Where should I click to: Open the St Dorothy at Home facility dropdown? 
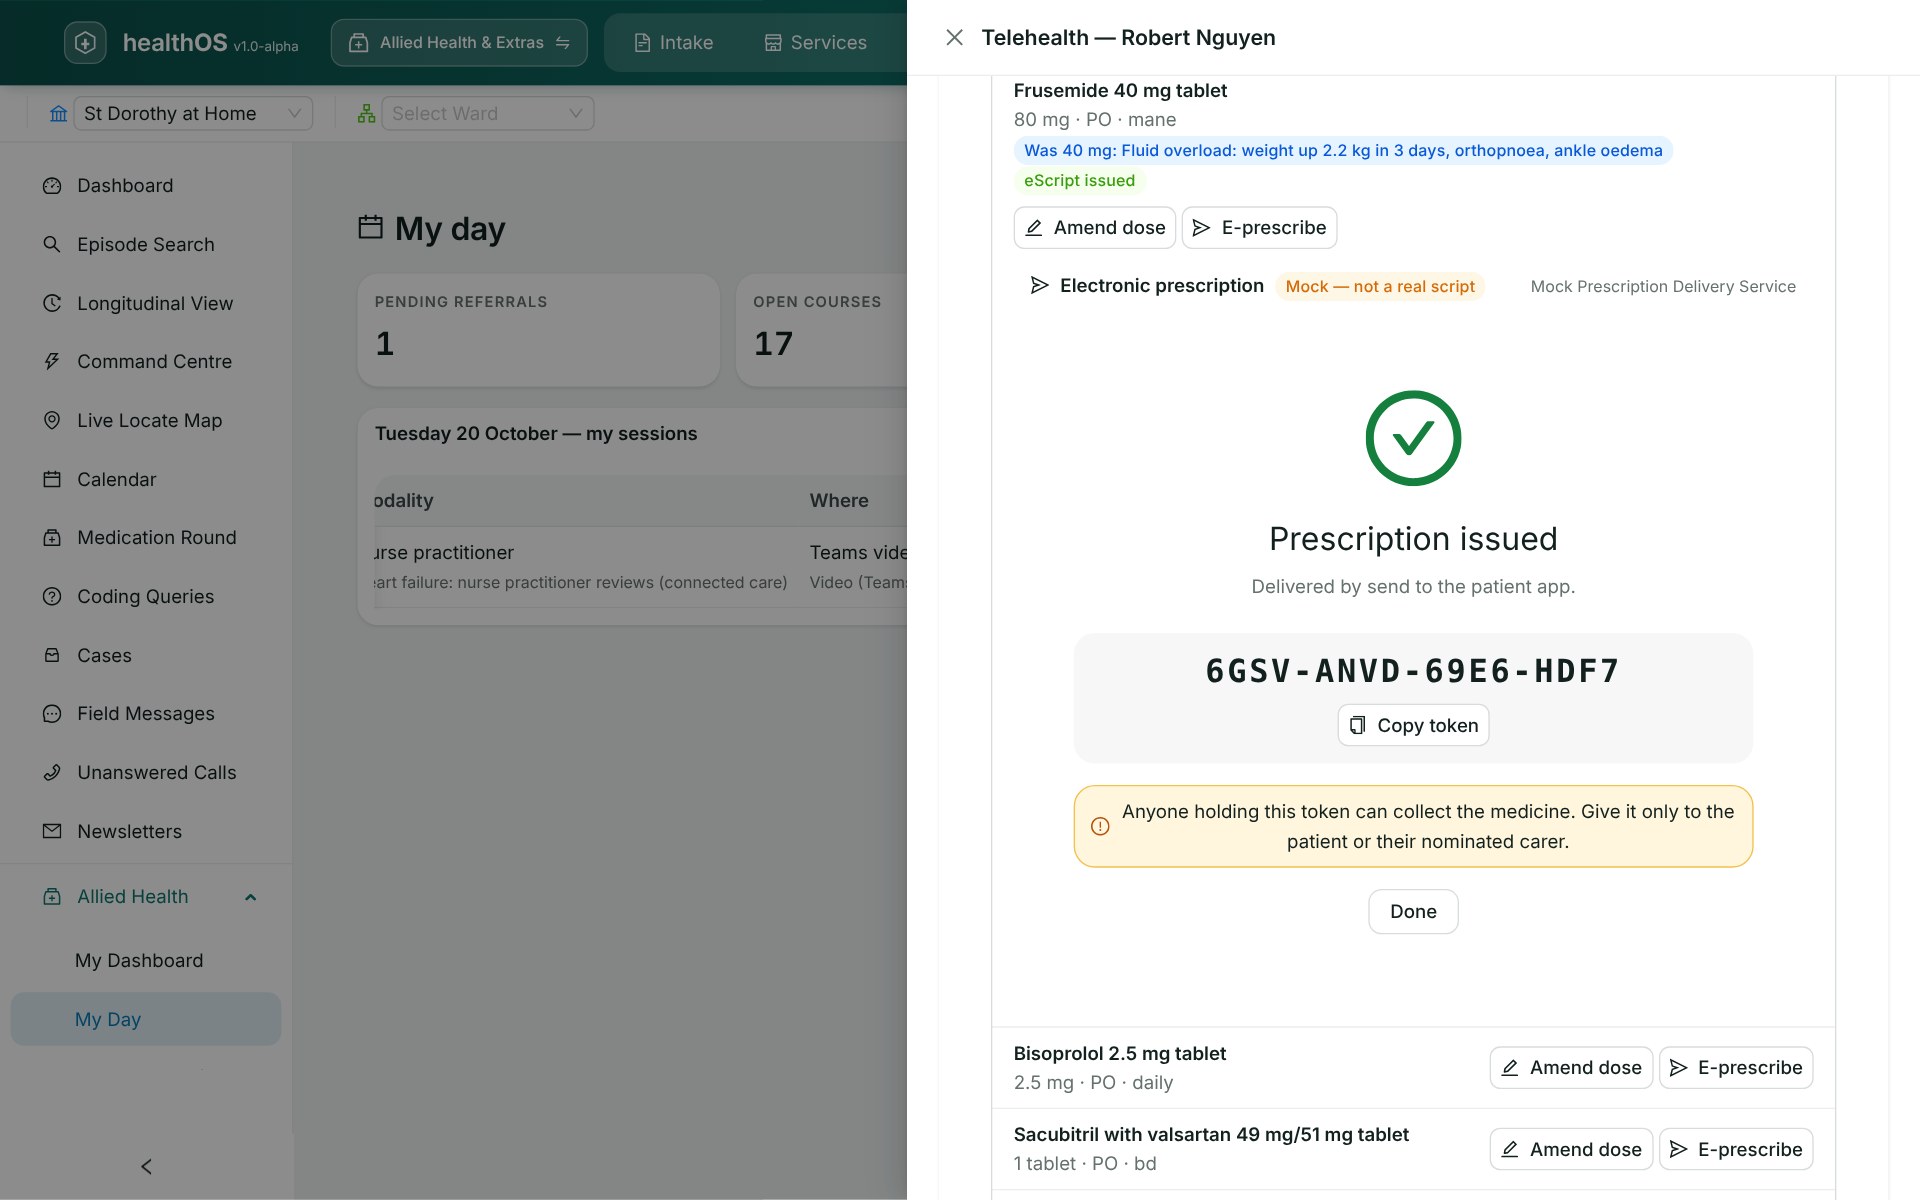click(194, 114)
